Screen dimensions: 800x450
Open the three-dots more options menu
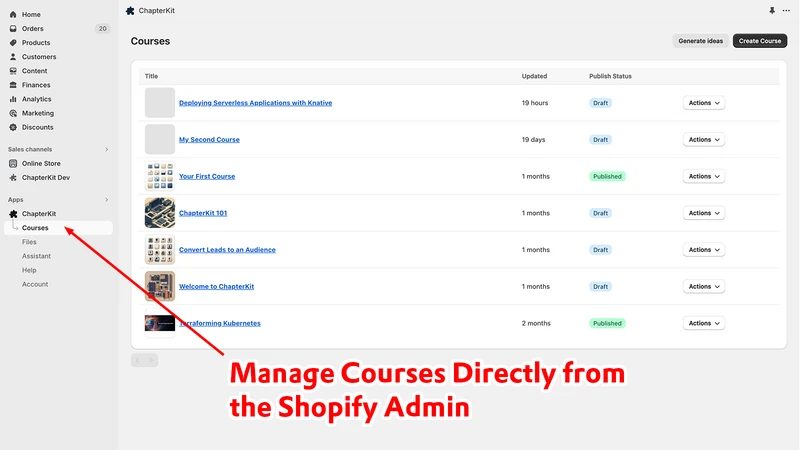786,11
